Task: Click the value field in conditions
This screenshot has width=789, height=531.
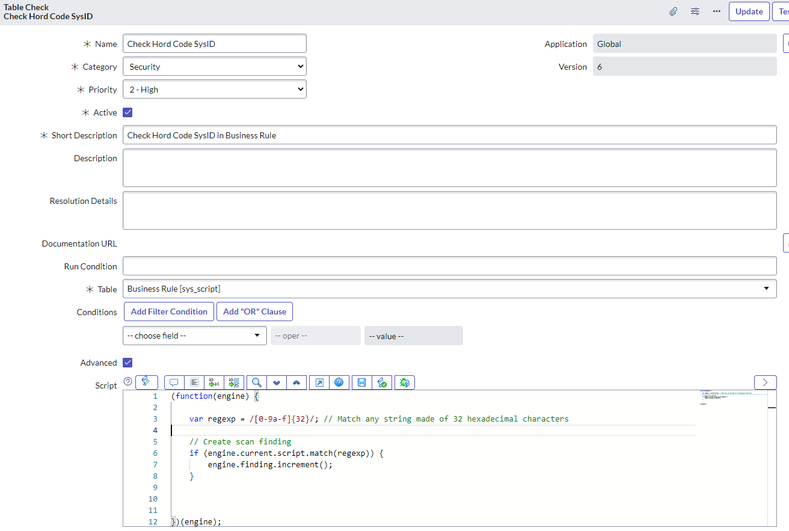Action: tap(414, 336)
